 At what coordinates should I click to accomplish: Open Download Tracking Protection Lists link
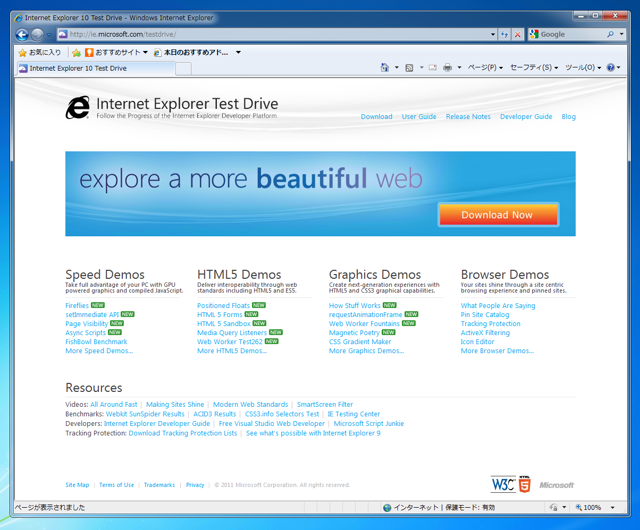pyautogui.click(x=182, y=433)
